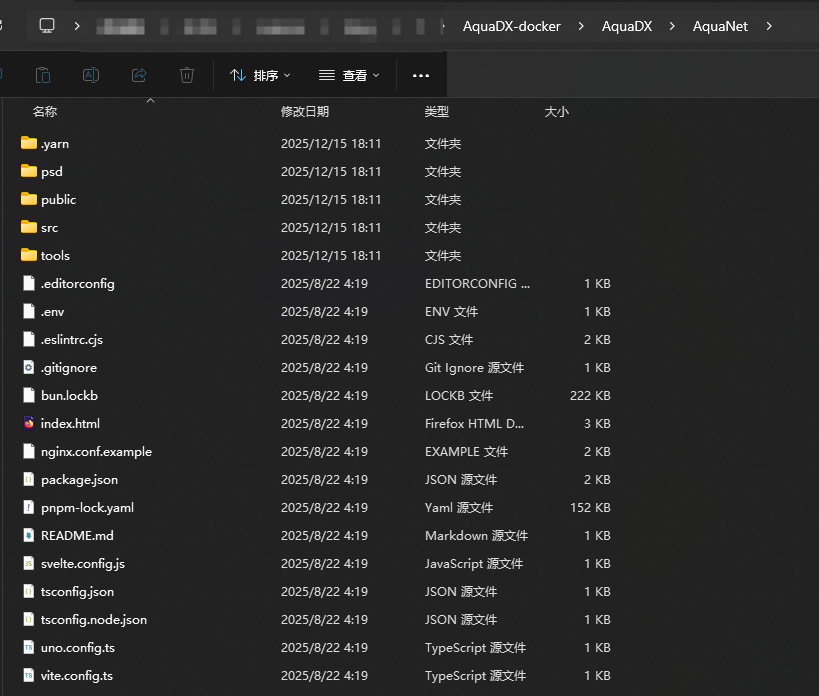This screenshot has width=819, height=696.
Task: Select the tools folder icon
Action: pos(29,255)
